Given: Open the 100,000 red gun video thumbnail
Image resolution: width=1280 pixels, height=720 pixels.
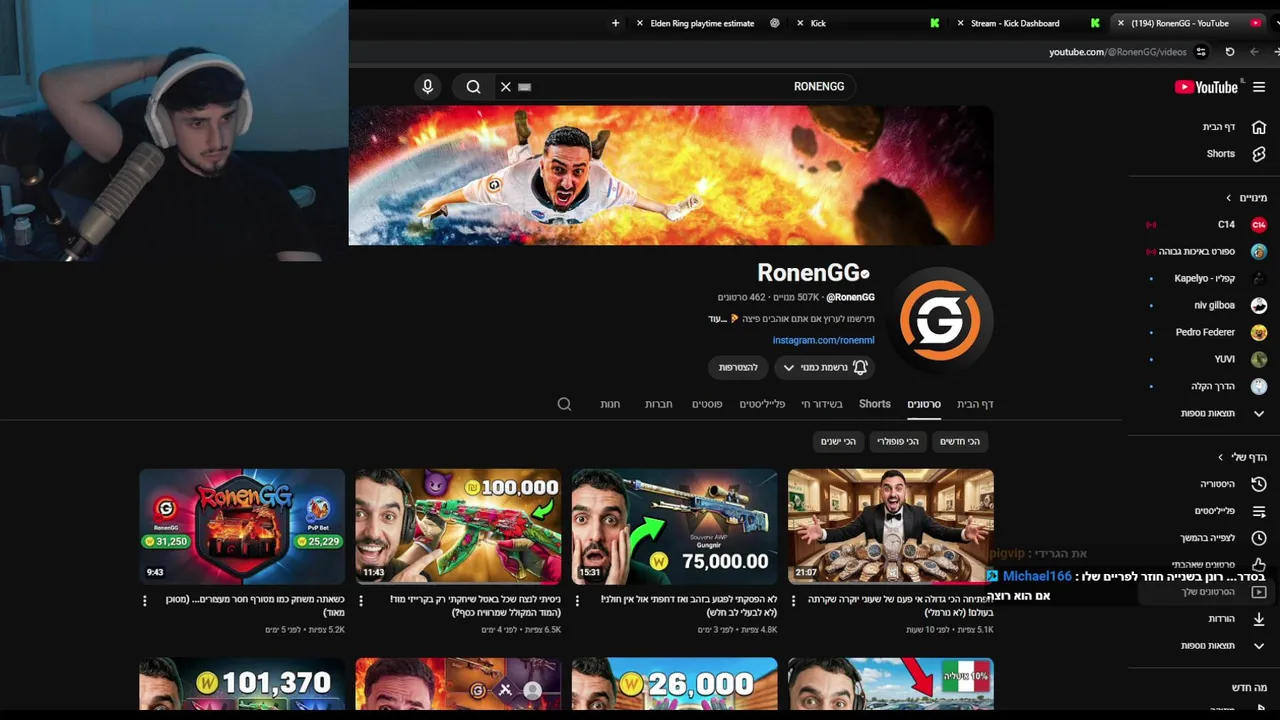Looking at the screenshot, I should (x=458, y=526).
